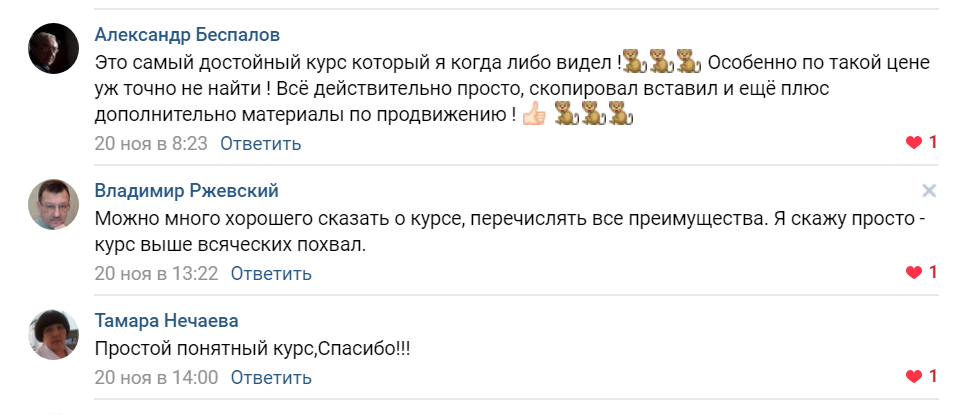The image size is (970, 415).
Task: Click the text 'курс выше всяческих похвал.'
Action: [231, 246]
